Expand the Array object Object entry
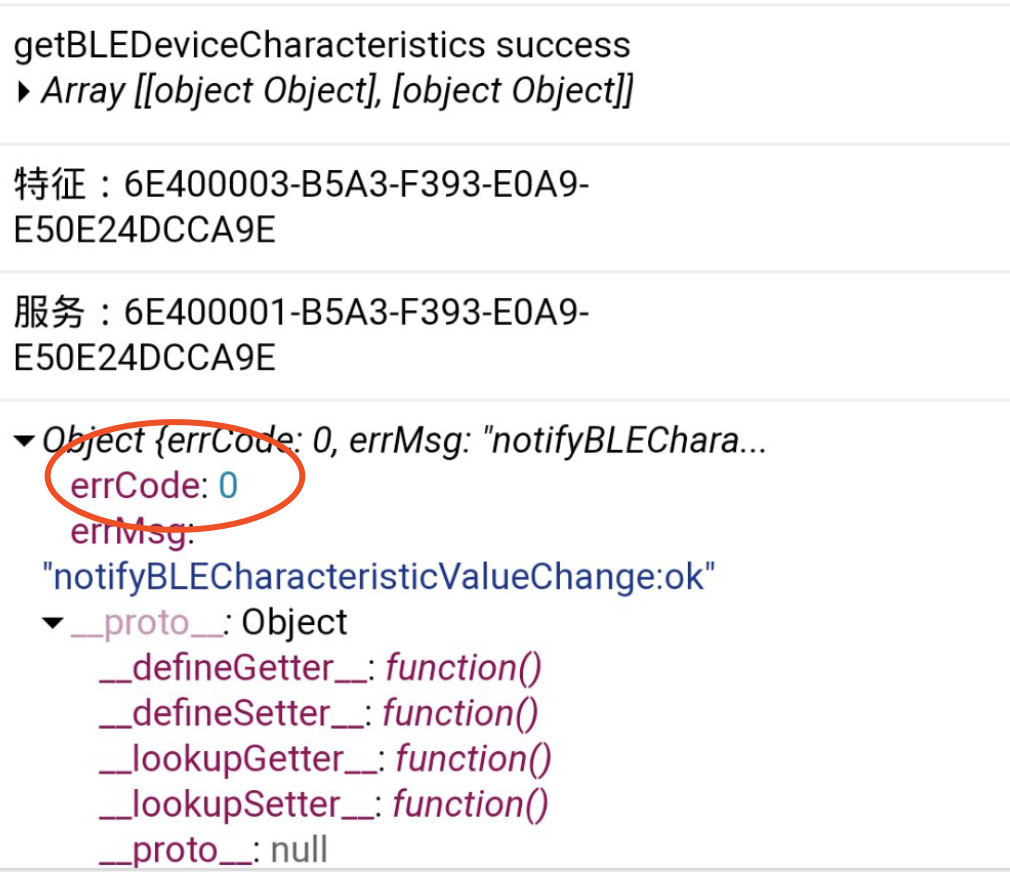Viewport: 1010px width, 872px height. [x=24, y=92]
